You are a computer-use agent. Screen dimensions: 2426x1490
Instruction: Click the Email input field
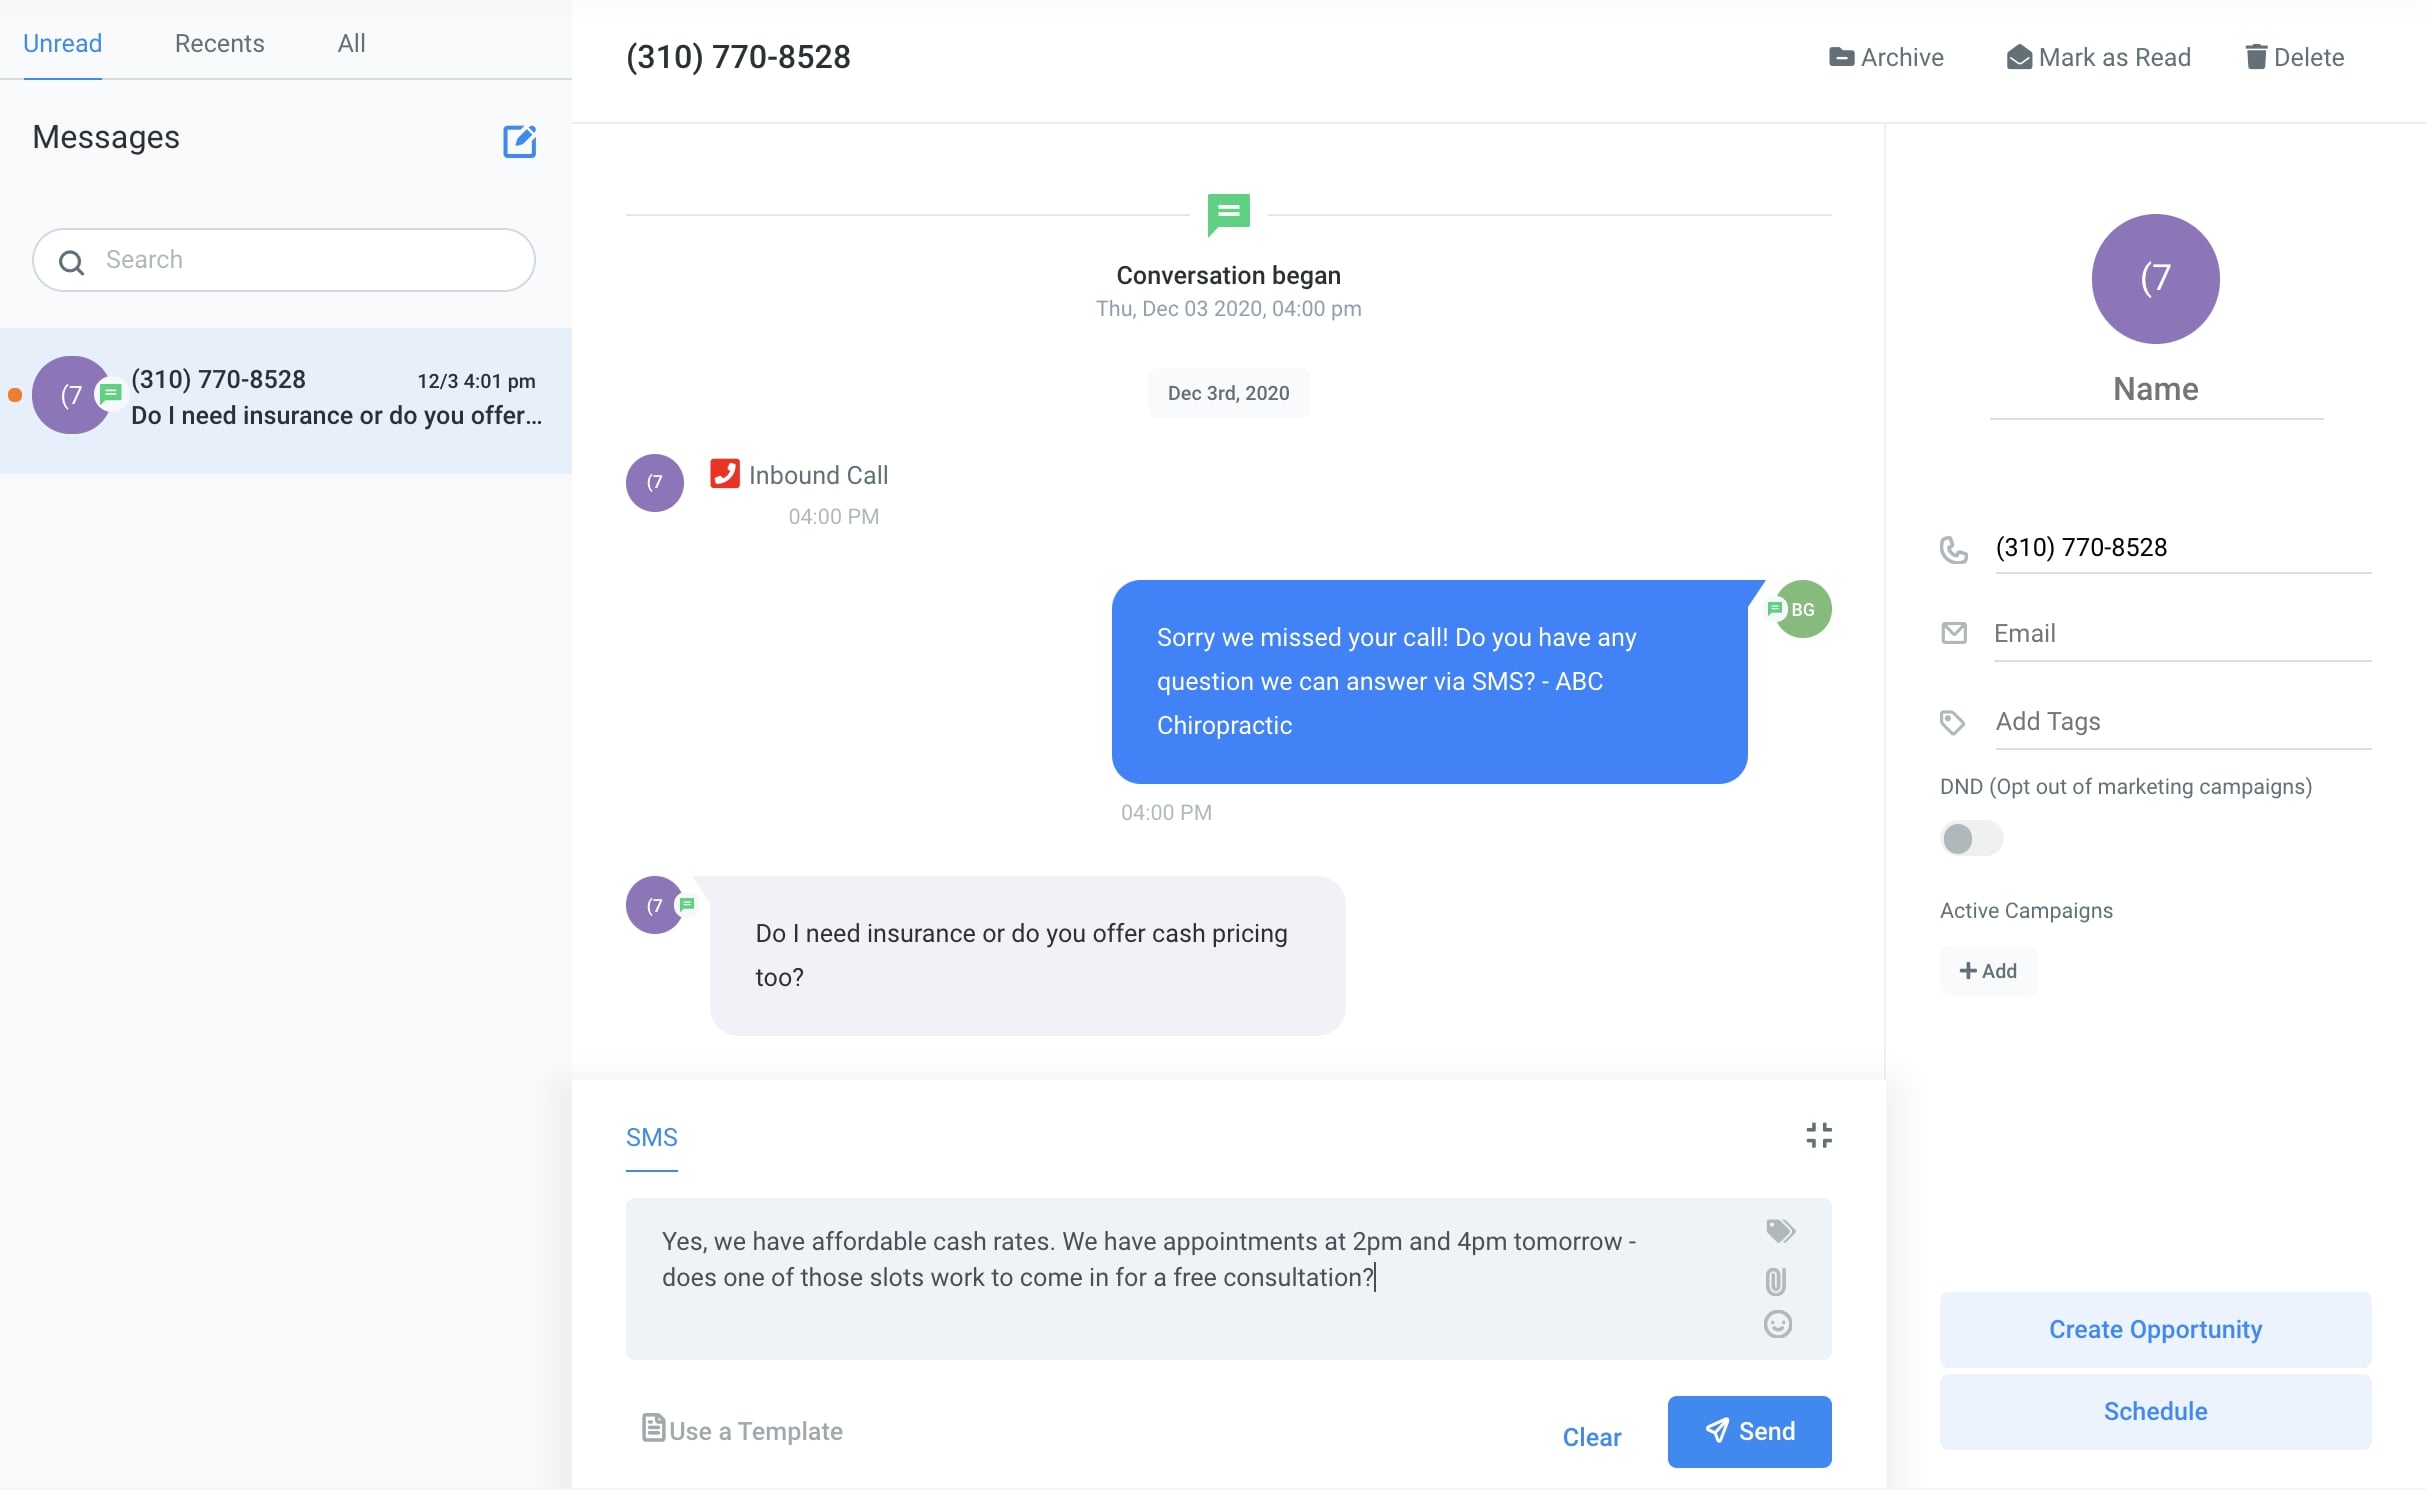[2180, 634]
